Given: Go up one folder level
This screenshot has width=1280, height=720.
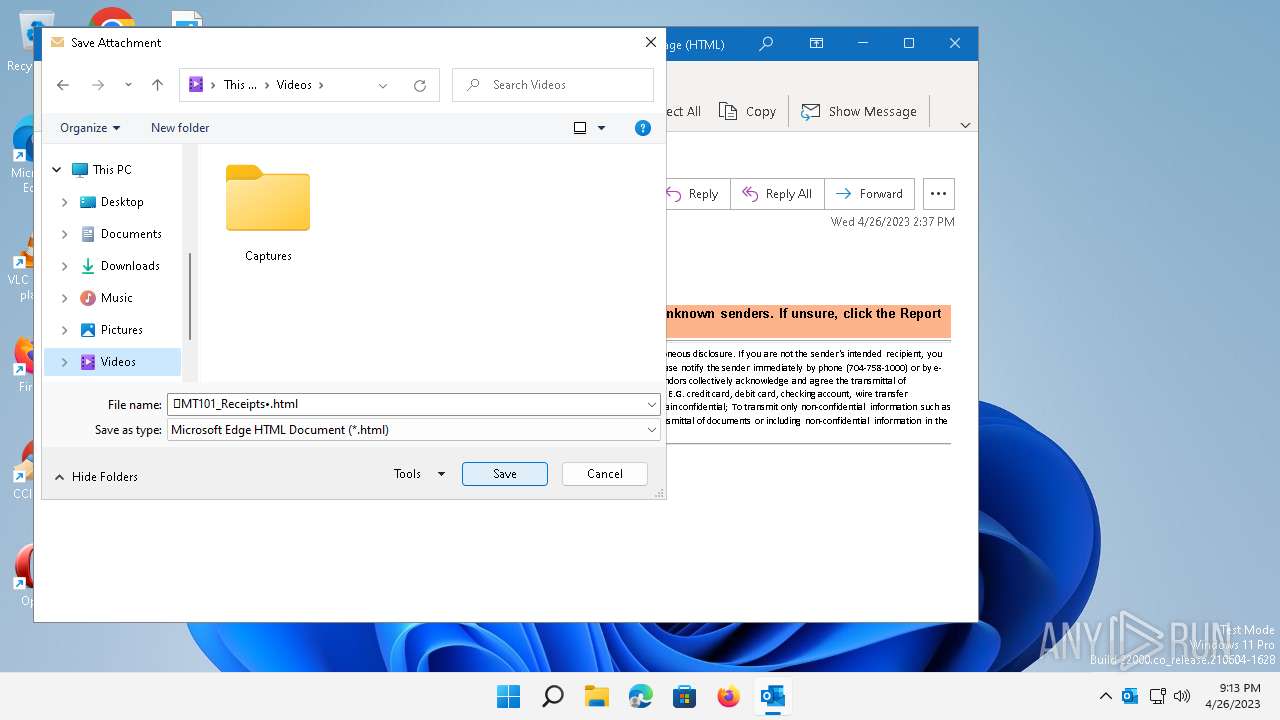Looking at the screenshot, I should 157,85.
